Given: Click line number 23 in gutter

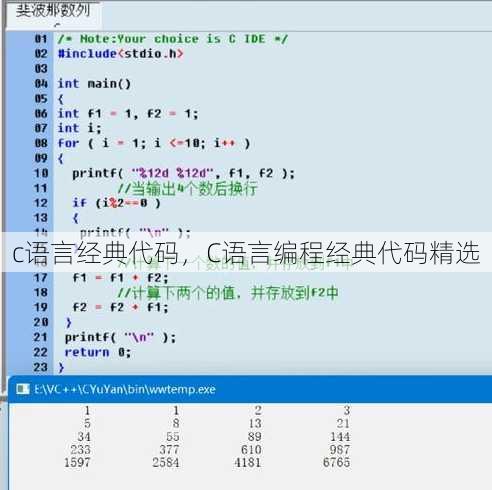Looking at the screenshot, I should click(41, 367).
